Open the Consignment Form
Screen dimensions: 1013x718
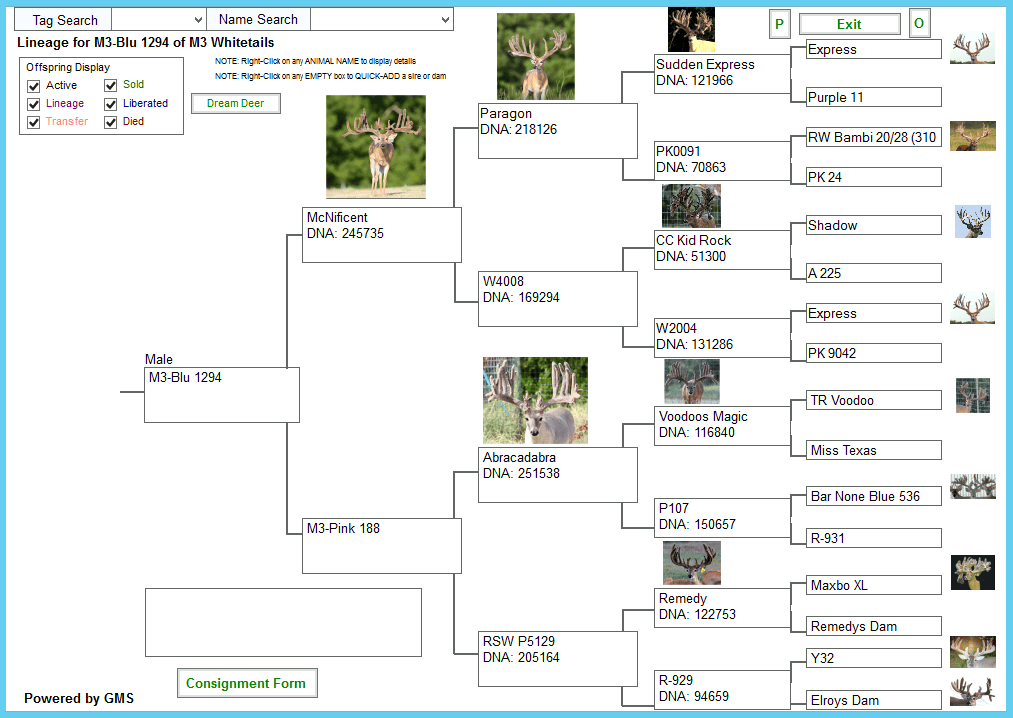(246, 684)
